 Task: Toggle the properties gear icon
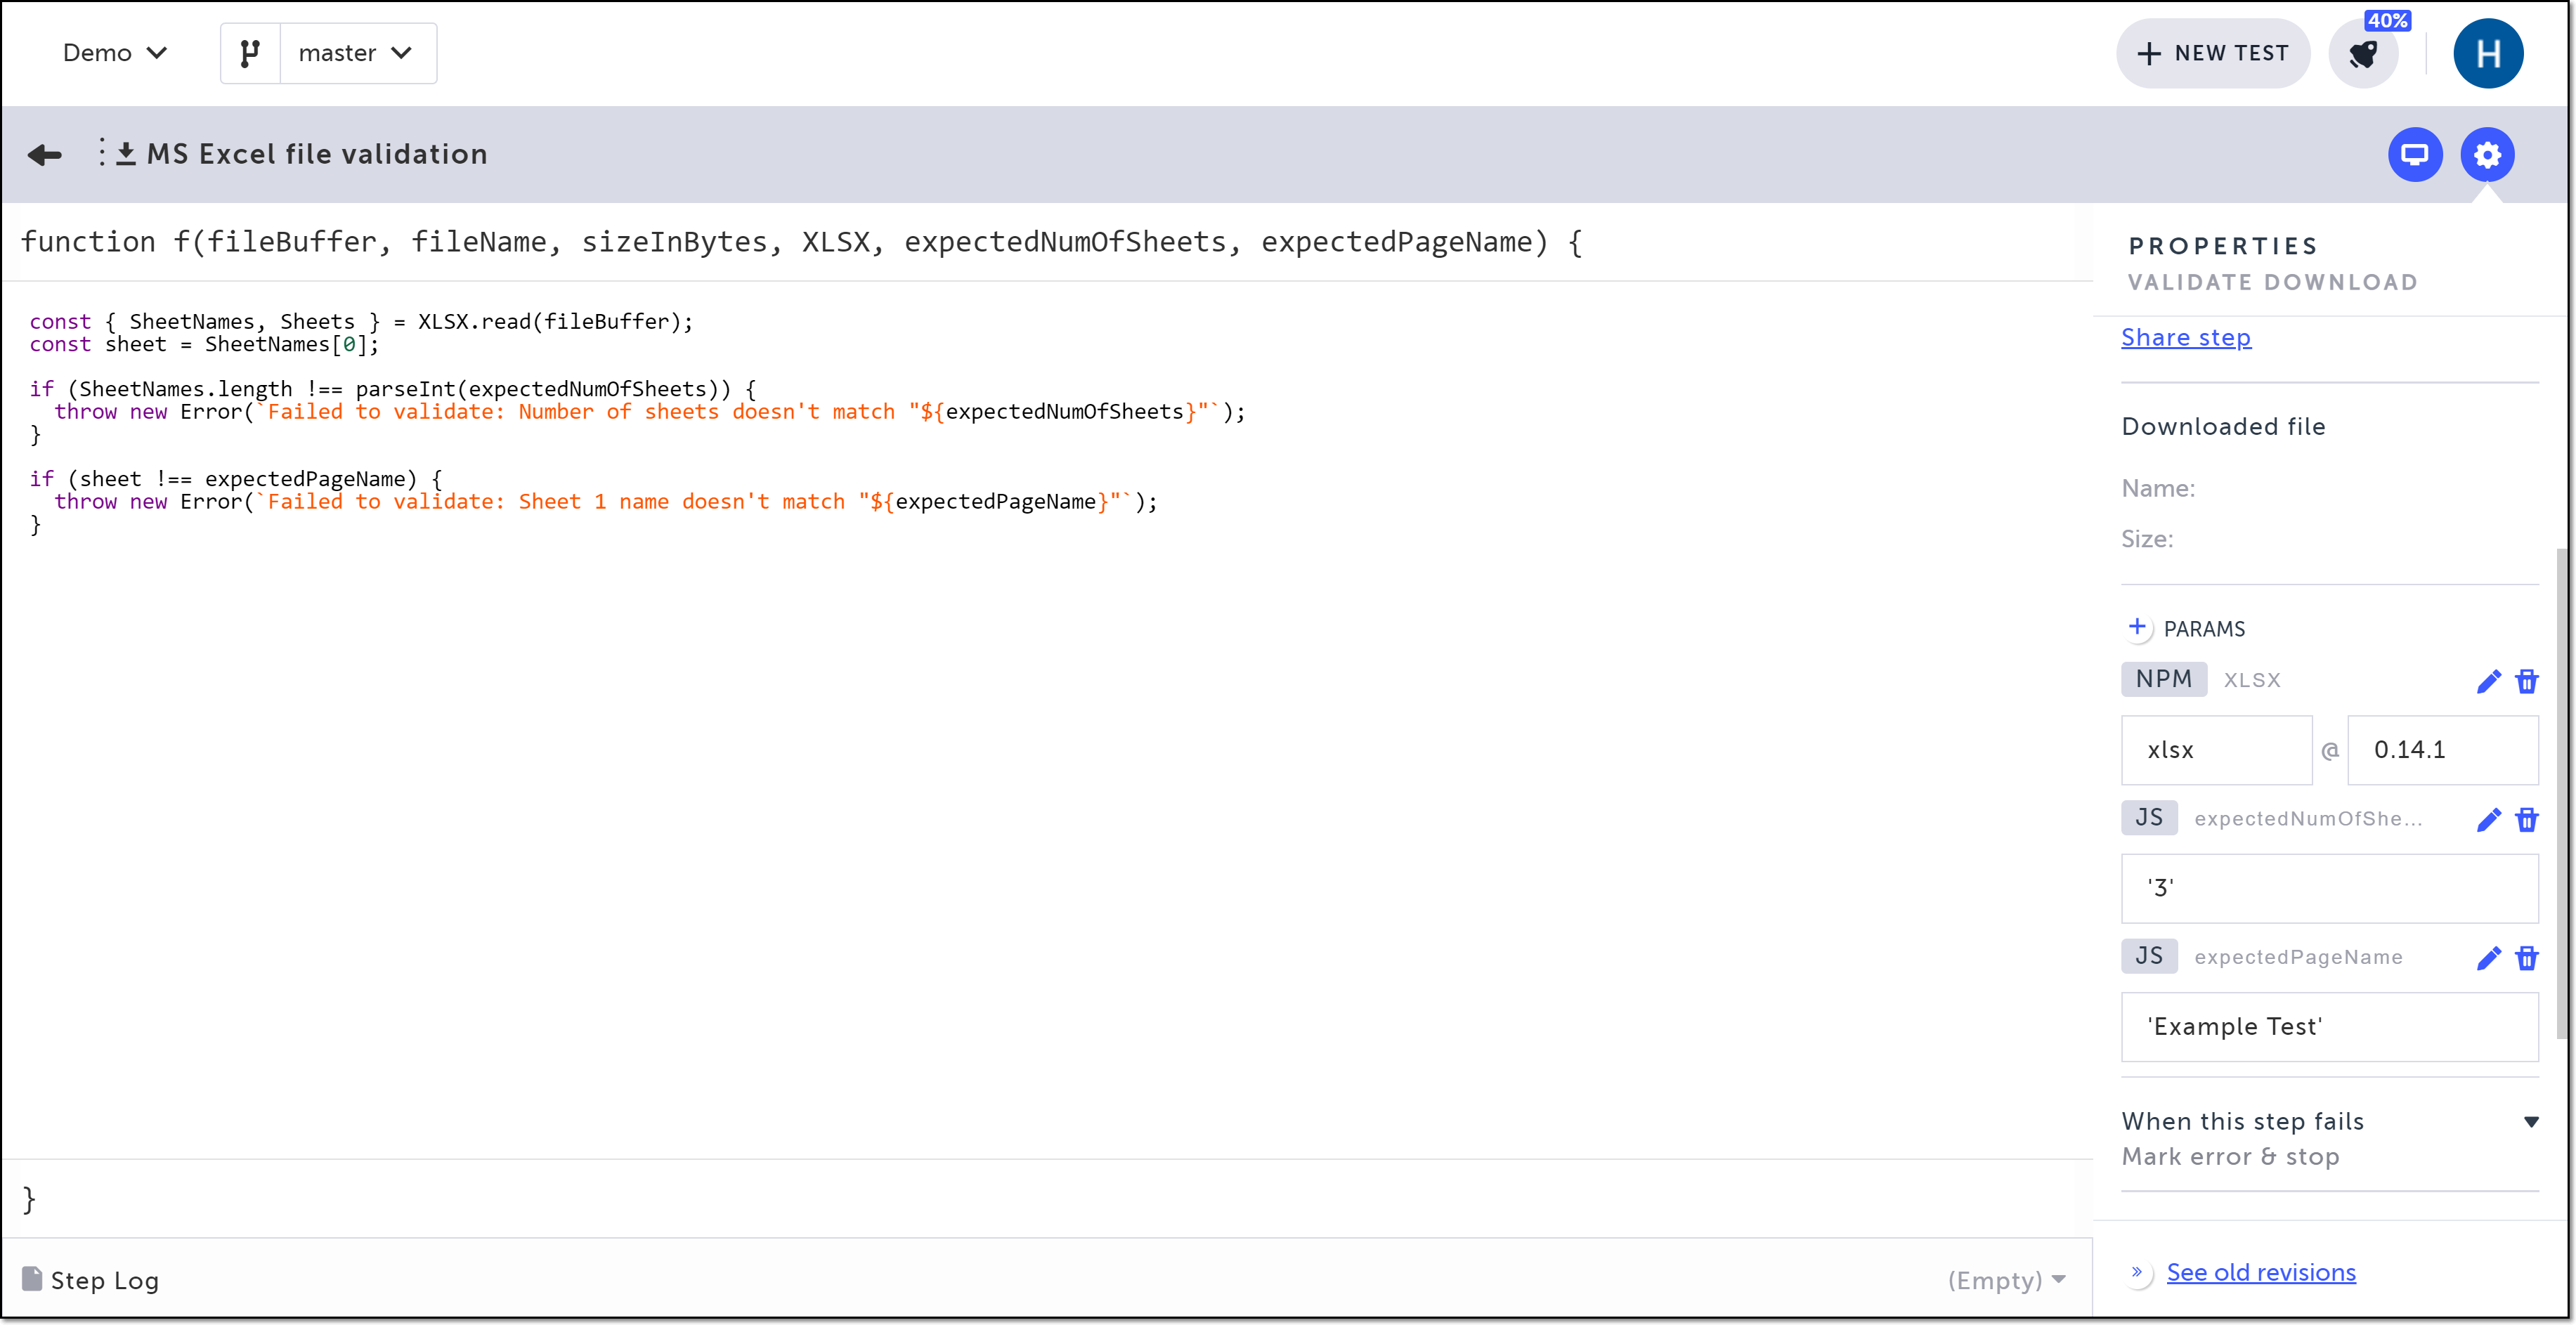2487,155
